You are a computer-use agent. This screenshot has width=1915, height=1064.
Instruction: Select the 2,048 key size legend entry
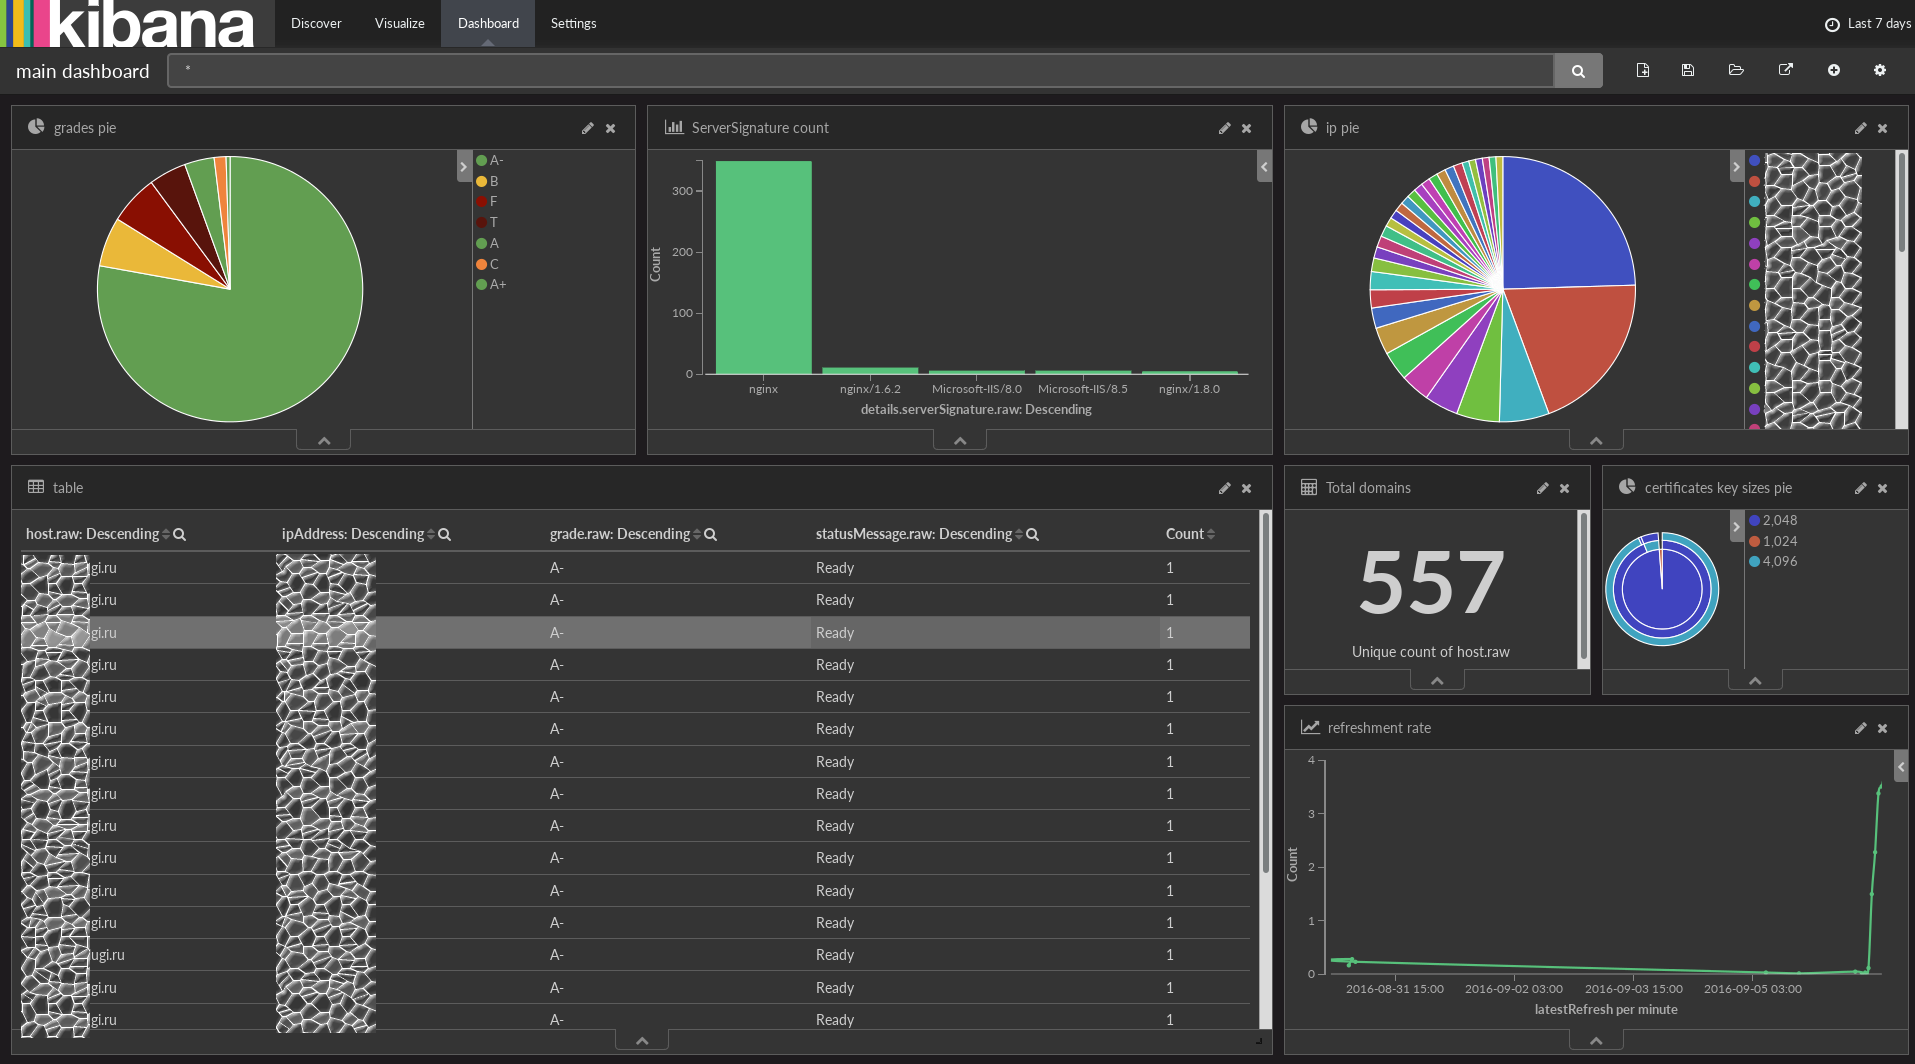coord(1773,520)
